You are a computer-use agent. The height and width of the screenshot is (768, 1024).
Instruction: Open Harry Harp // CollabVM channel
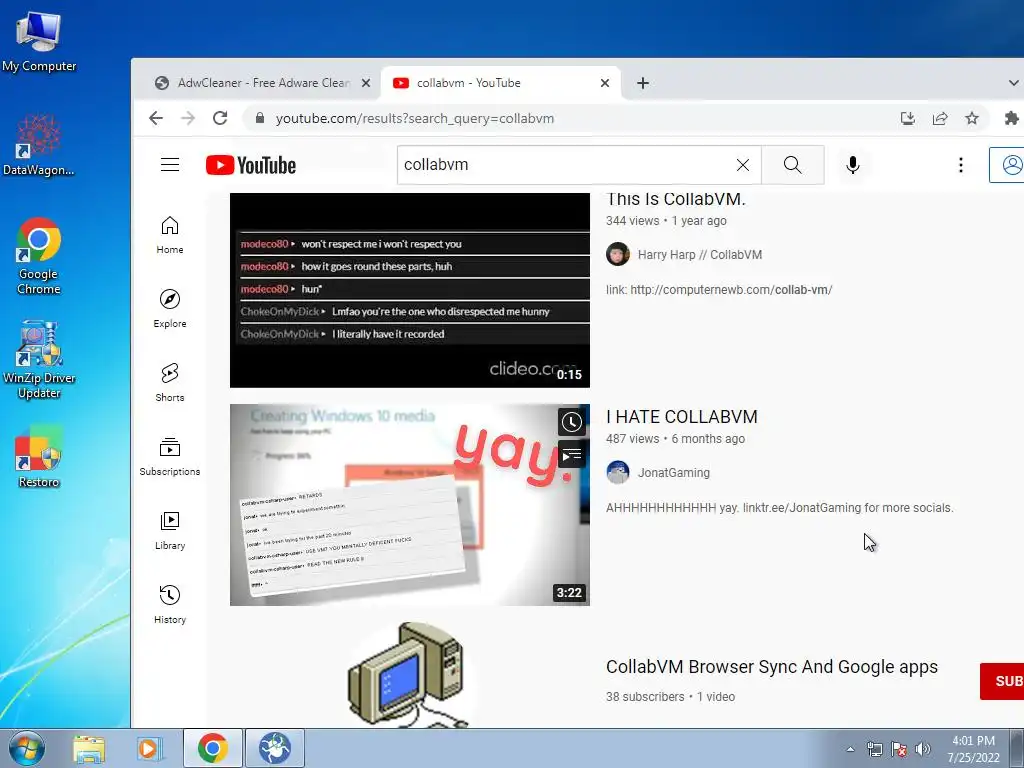click(x=700, y=255)
